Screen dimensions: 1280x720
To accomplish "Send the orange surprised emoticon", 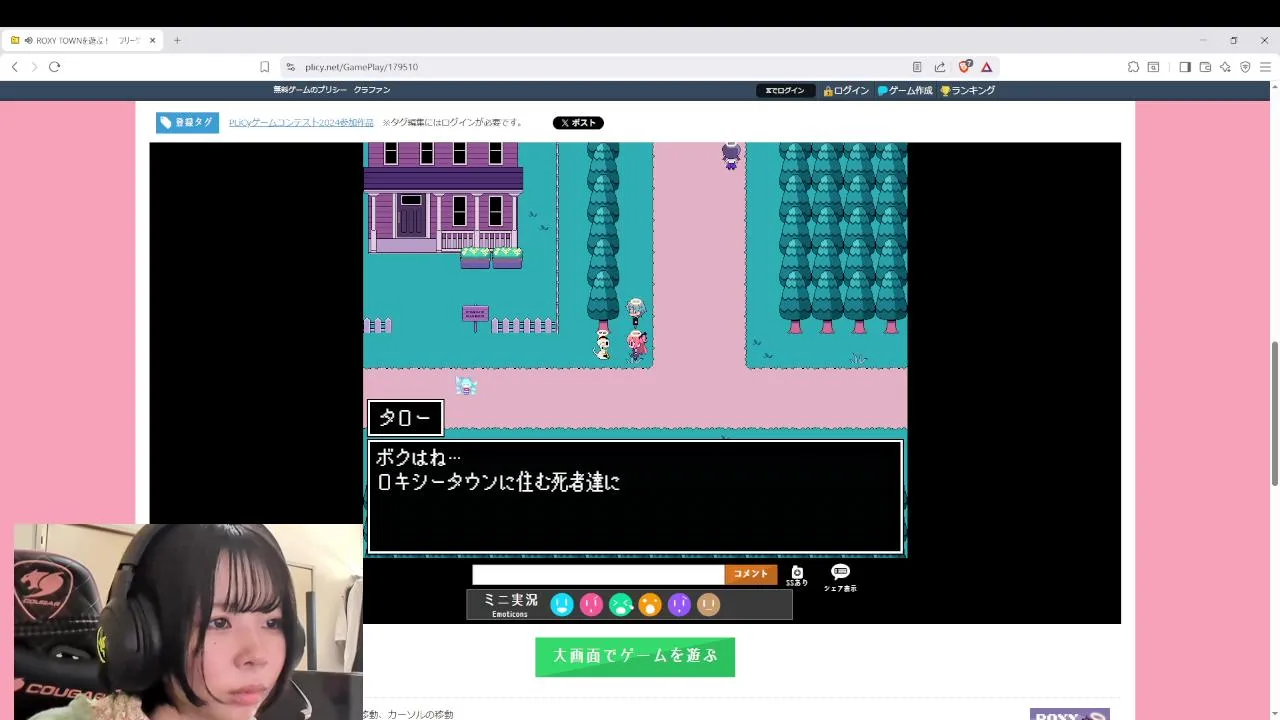I will pyautogui.click(x=650, y=604).
